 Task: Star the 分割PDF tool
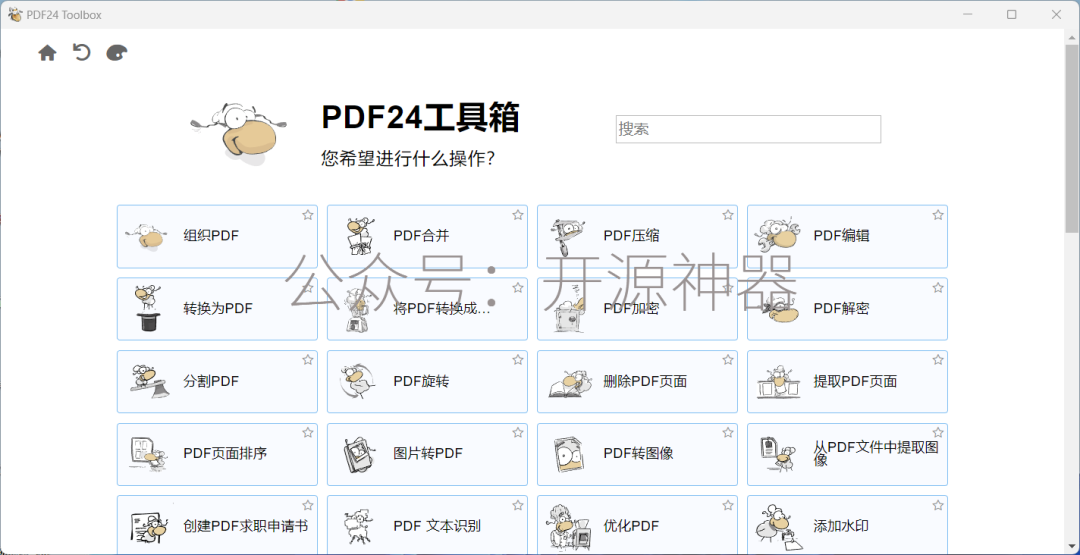point(308,360)
